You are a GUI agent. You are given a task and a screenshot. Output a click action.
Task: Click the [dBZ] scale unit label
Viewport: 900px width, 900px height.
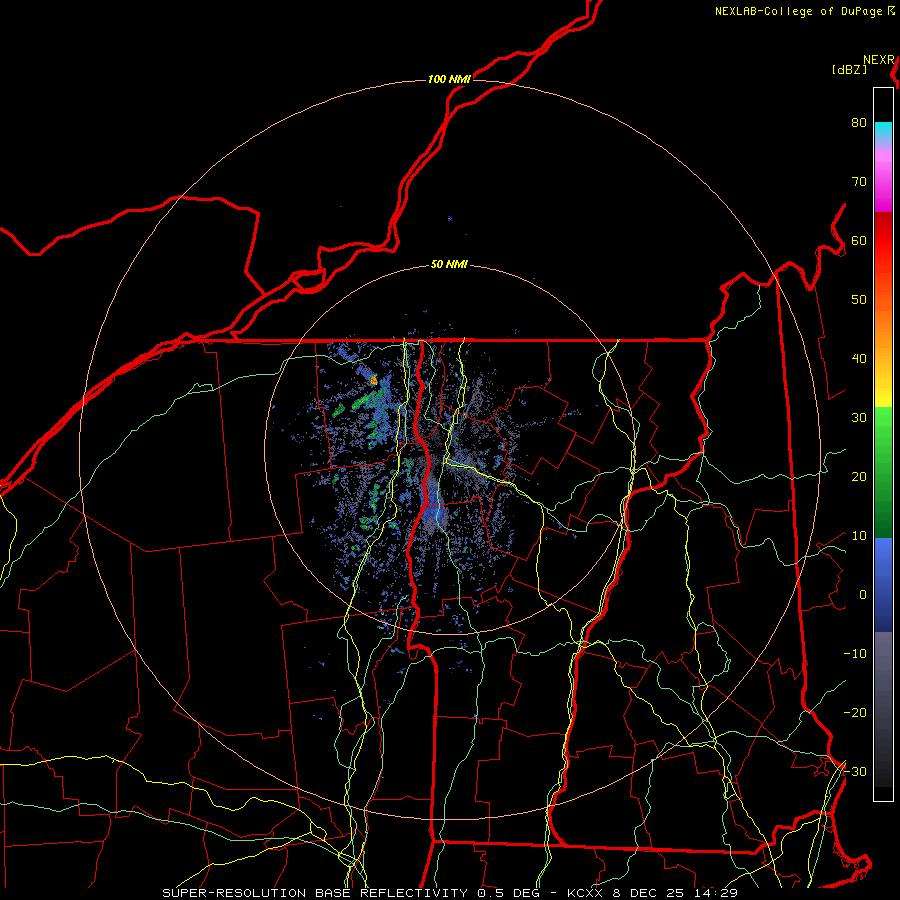[x=849, y=70]
